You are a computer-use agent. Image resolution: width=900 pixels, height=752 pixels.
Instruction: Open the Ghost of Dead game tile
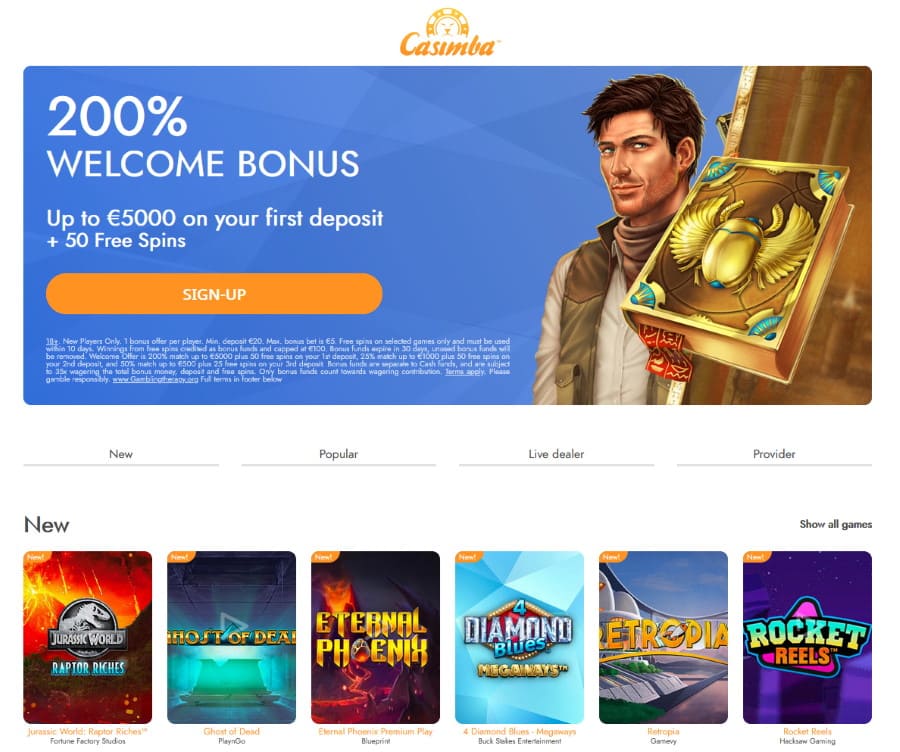click(x=231, y=637)
